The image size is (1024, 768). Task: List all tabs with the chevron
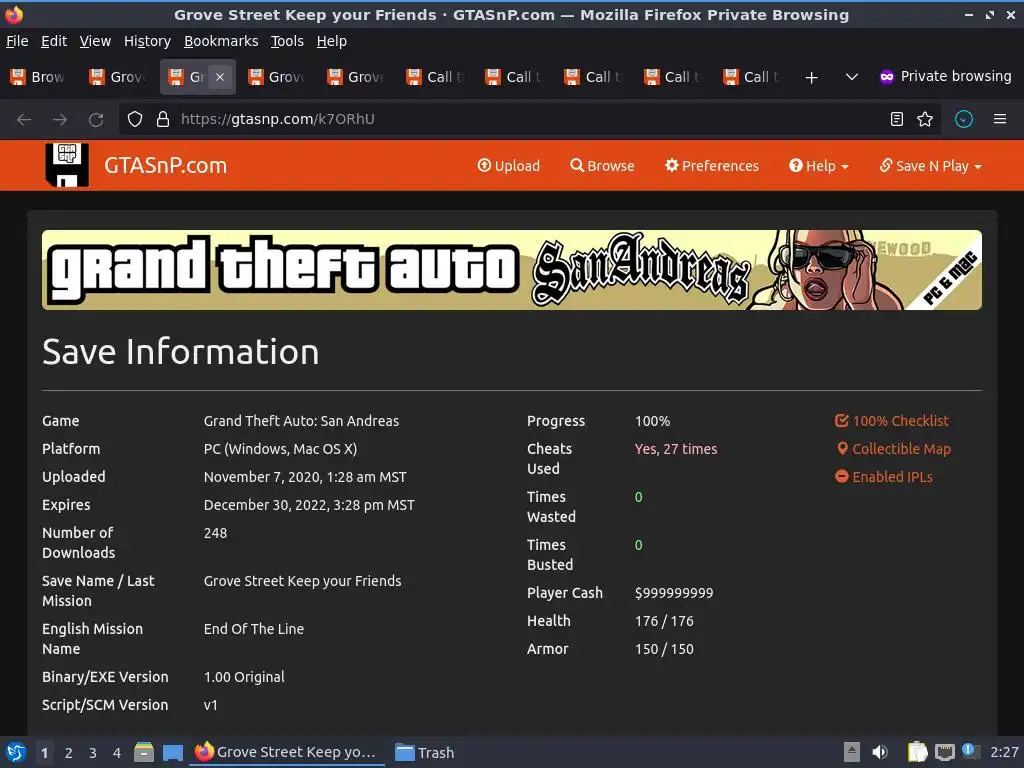click(x=852, y=77)
